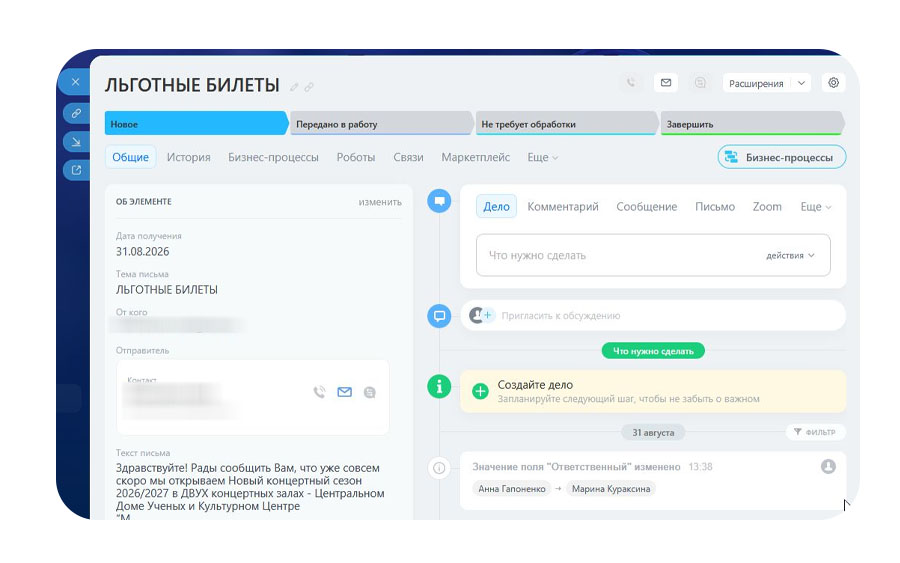The height and width of the screenshot is (563, 900).
Task: Expand the Расширения dropdown arrow
Action: (801, 83)
